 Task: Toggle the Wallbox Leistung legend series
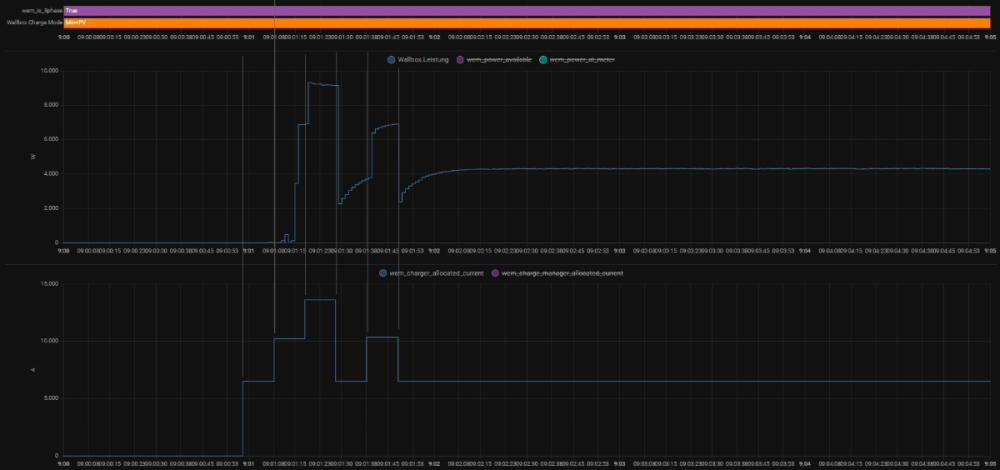(424, 60)
